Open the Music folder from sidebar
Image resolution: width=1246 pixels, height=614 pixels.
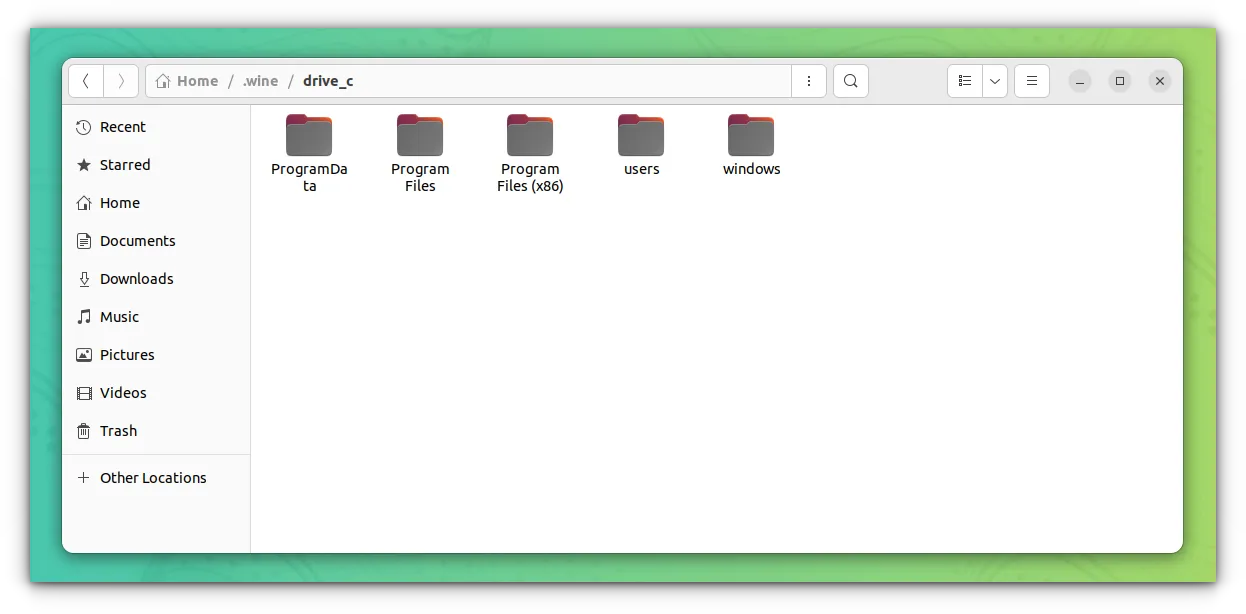pos(120,316)
